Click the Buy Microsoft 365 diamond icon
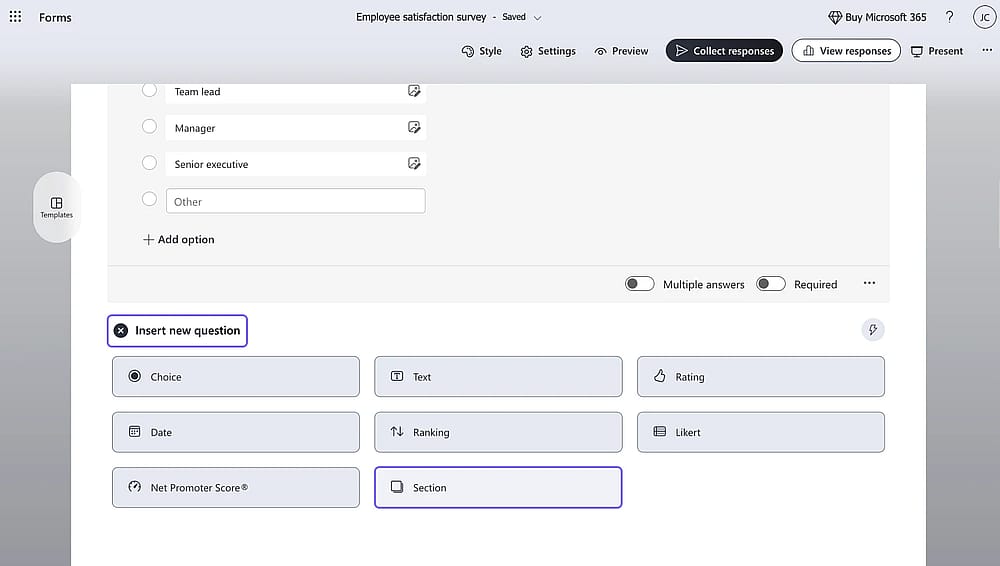This screenshot has width=1000, height=566. point(834,17)
